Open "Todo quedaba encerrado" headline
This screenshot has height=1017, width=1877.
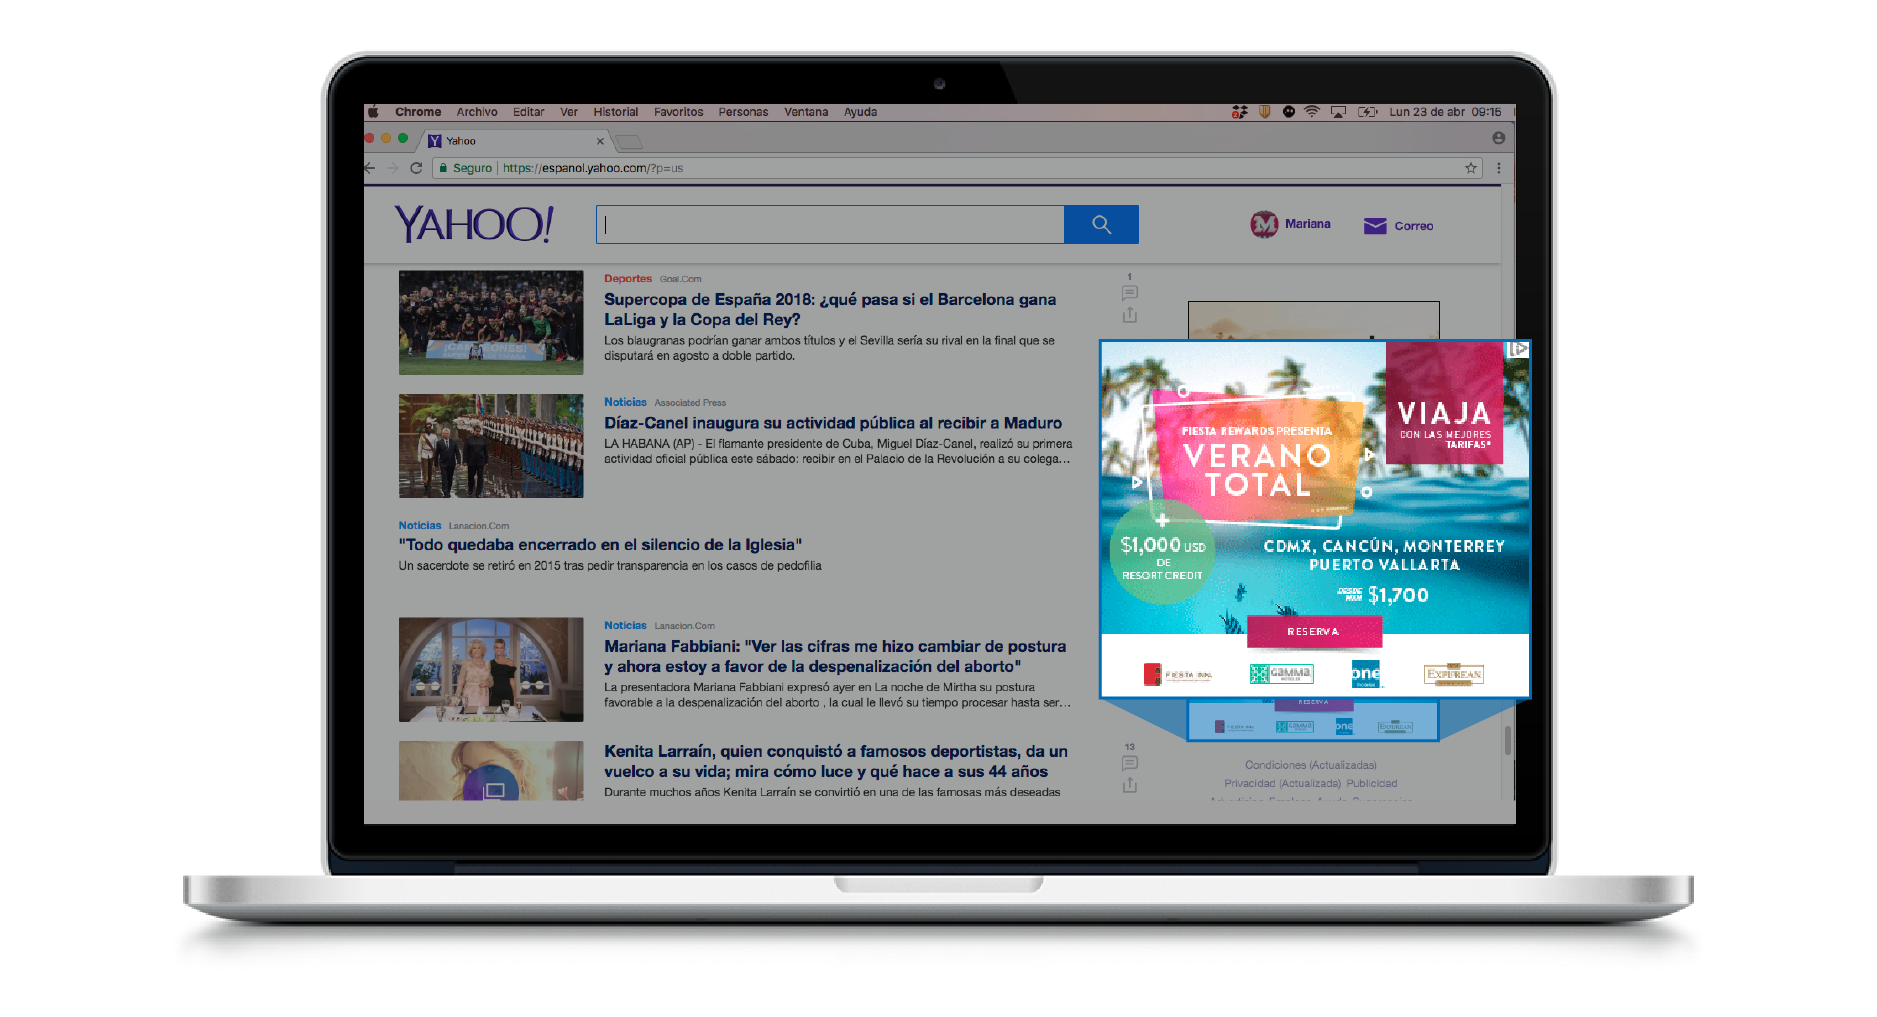click(x=600, y=545)
